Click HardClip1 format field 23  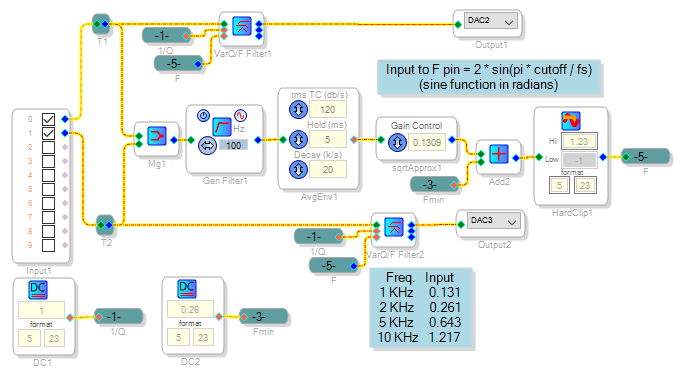(x=584, y=185)
